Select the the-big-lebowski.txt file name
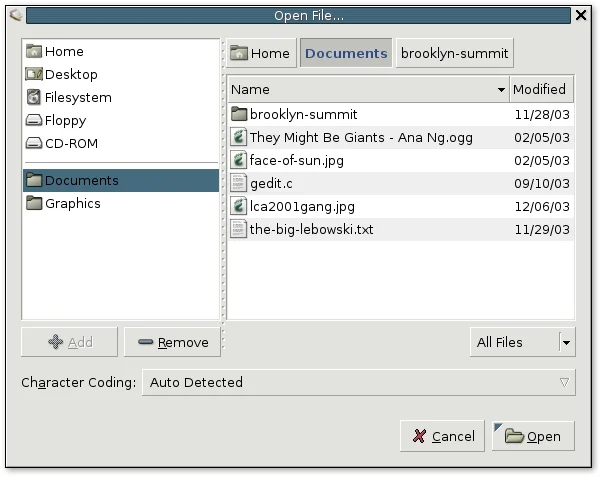This screenshot has height=477, width=601. 311,229
